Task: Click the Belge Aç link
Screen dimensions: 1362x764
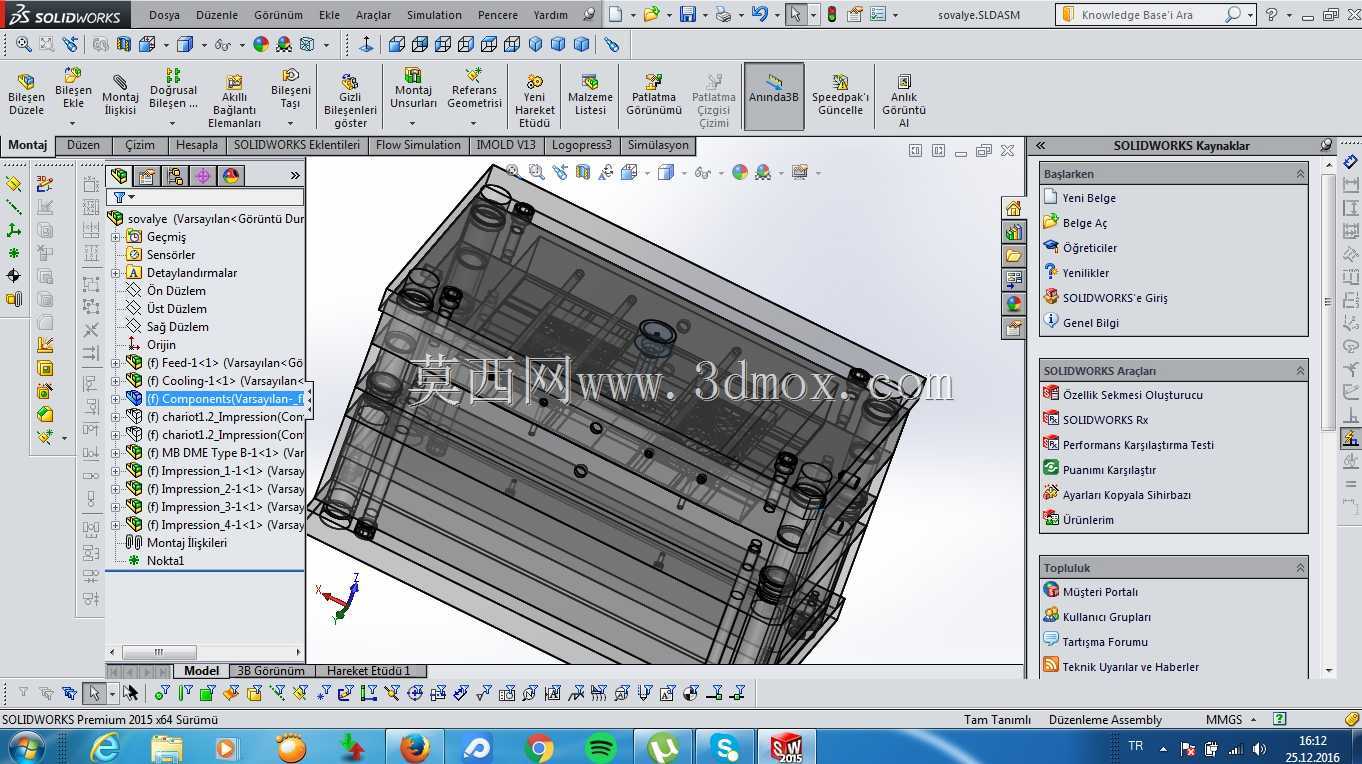Action: pyautogui.click(x=1085, y=223)
